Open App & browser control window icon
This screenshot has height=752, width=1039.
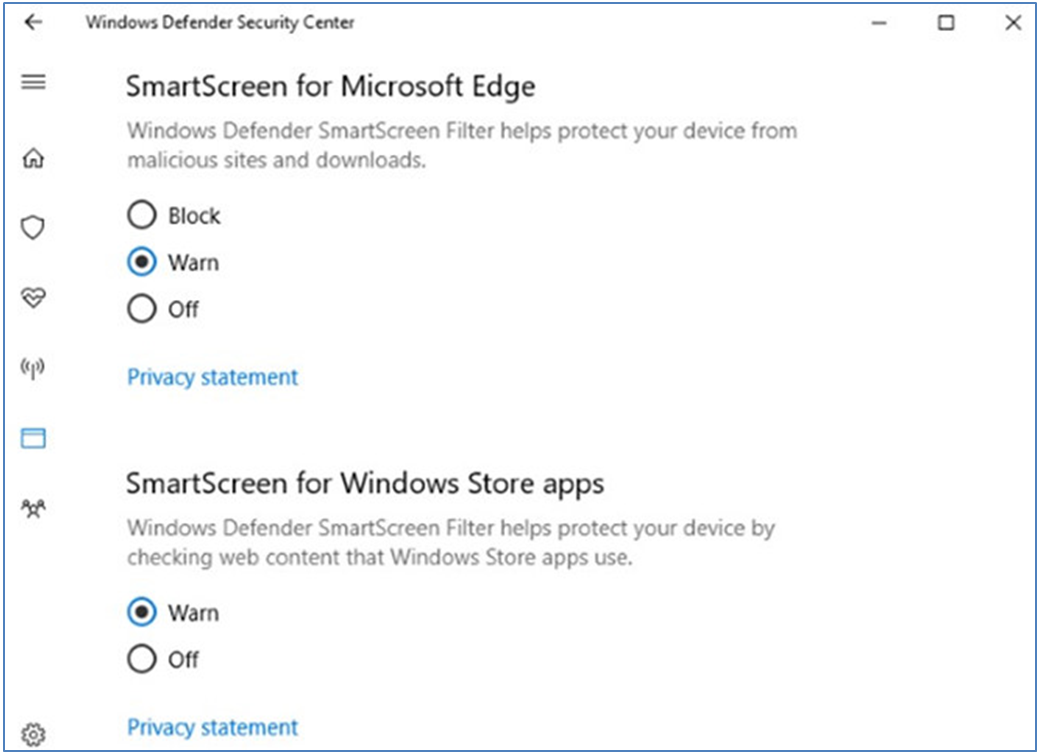point(33,438)
